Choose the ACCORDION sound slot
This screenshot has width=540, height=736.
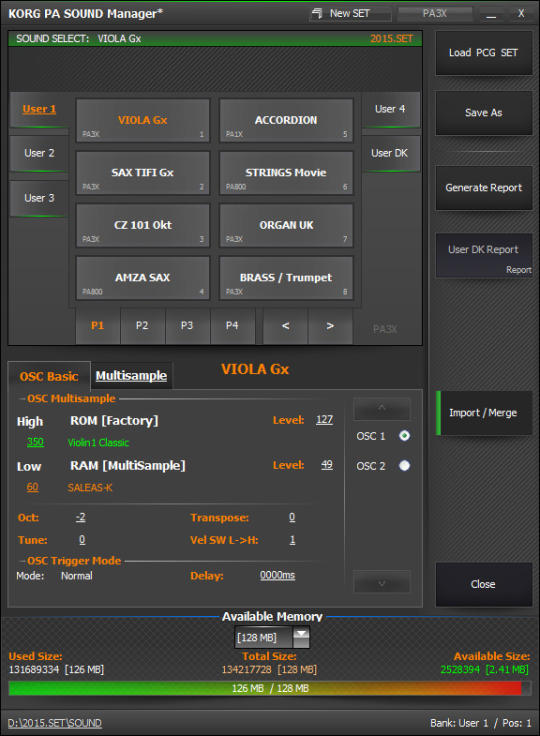(286, 121)
